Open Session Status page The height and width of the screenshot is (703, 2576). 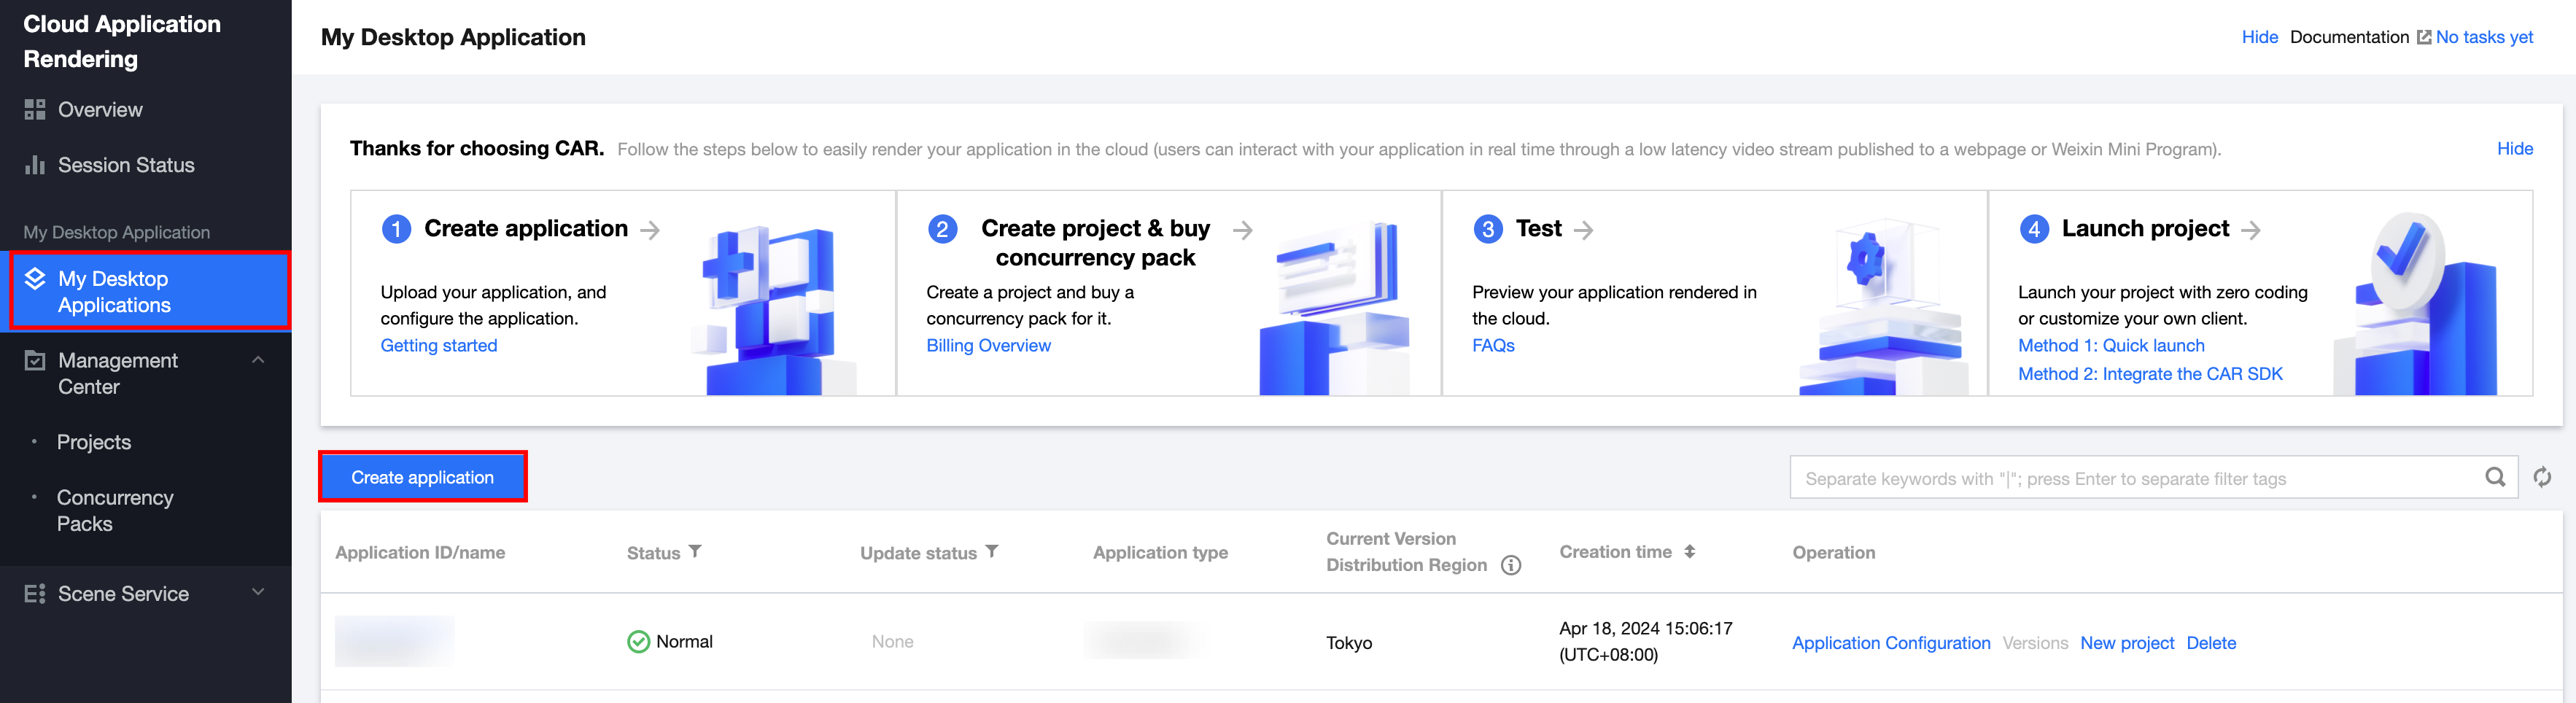(126, 165)
